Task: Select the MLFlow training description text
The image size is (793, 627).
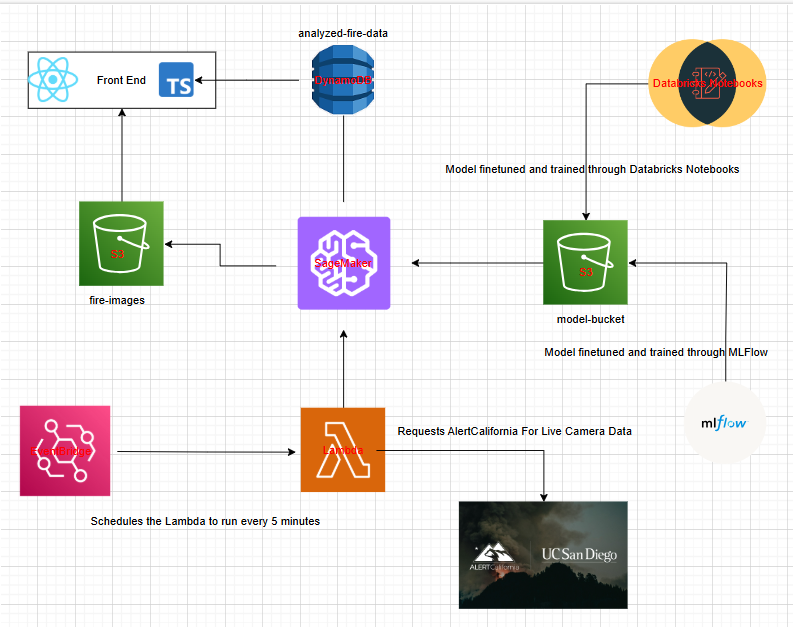Action: coord(656,352)
